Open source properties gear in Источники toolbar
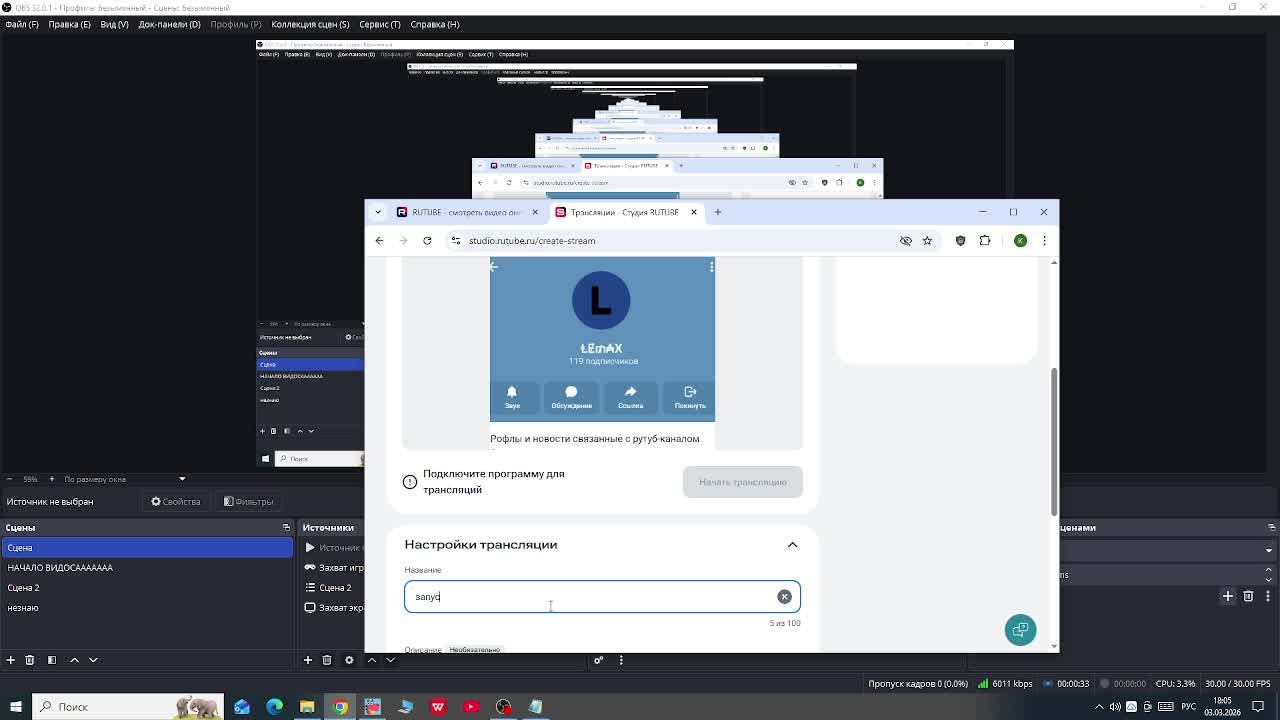 pyautogui.click(x=349, y=660)
